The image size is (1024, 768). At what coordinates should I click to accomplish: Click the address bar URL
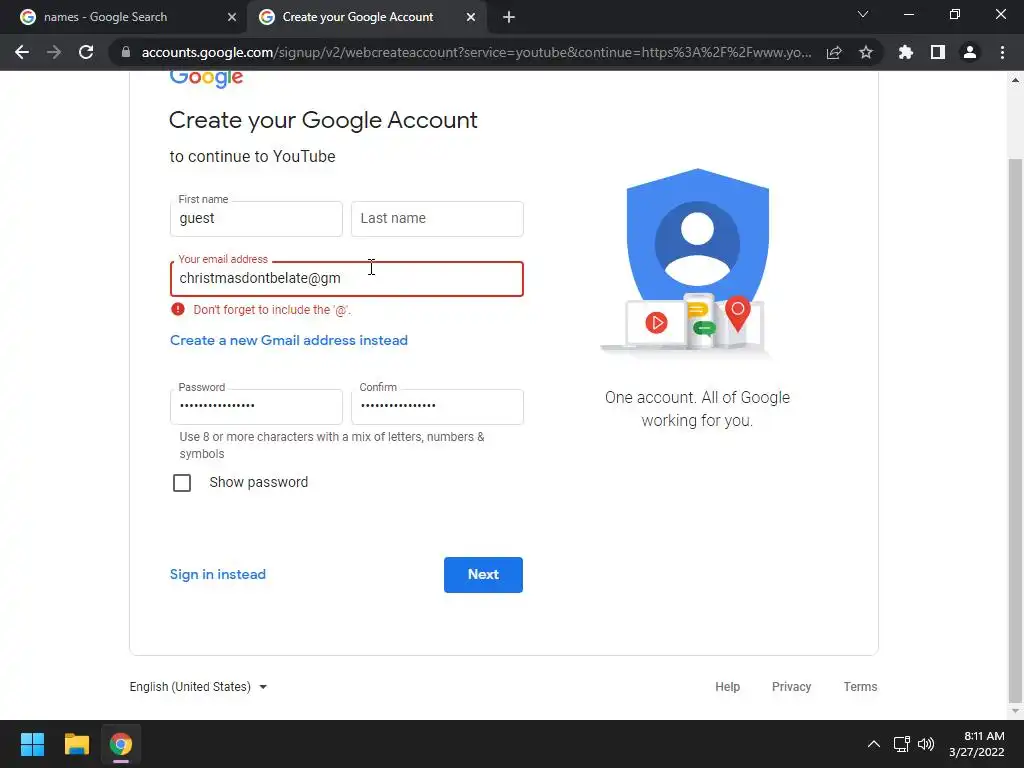coord(476,52)
